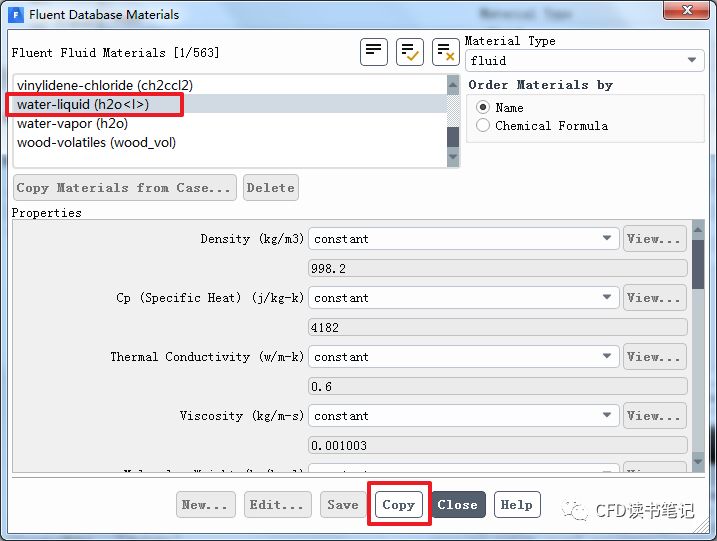Click materials list scrollbar down arrow
The width and height of the screenshot is (717, 541).
tap(453, 157)
